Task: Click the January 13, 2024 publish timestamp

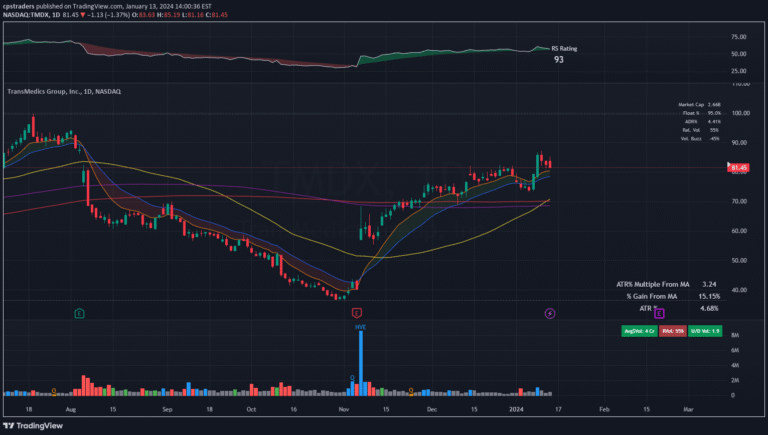Action: click(168, 6)
